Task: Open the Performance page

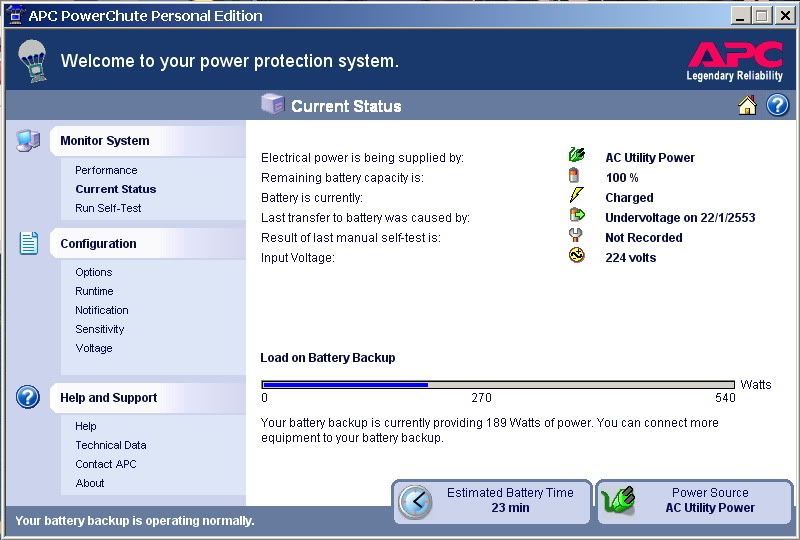Action: point(106,170)
